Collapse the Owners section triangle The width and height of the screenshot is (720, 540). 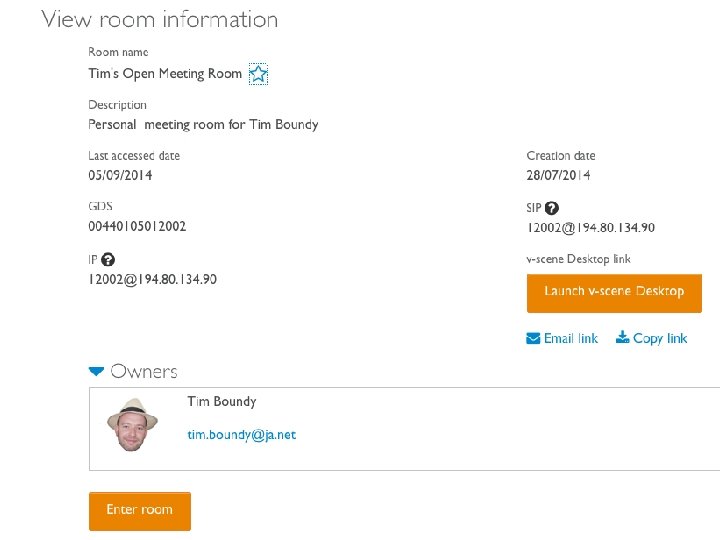96,372
